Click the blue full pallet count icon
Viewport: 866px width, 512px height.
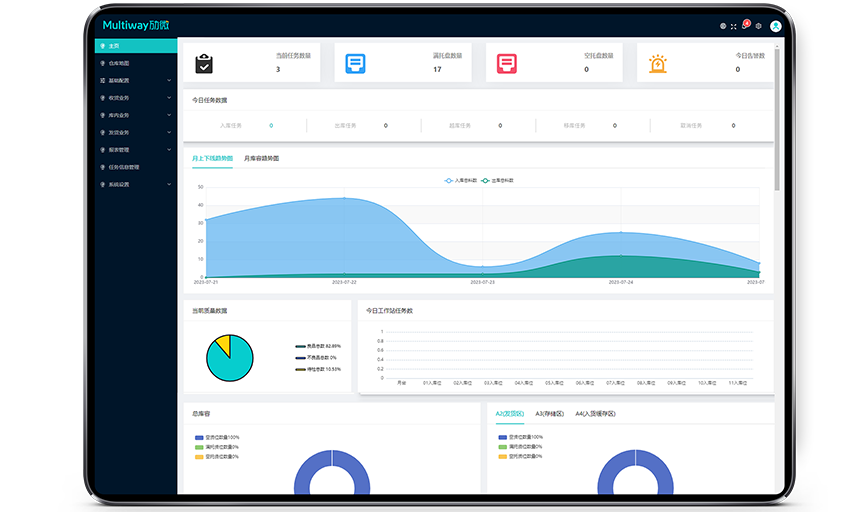[355, 63]
